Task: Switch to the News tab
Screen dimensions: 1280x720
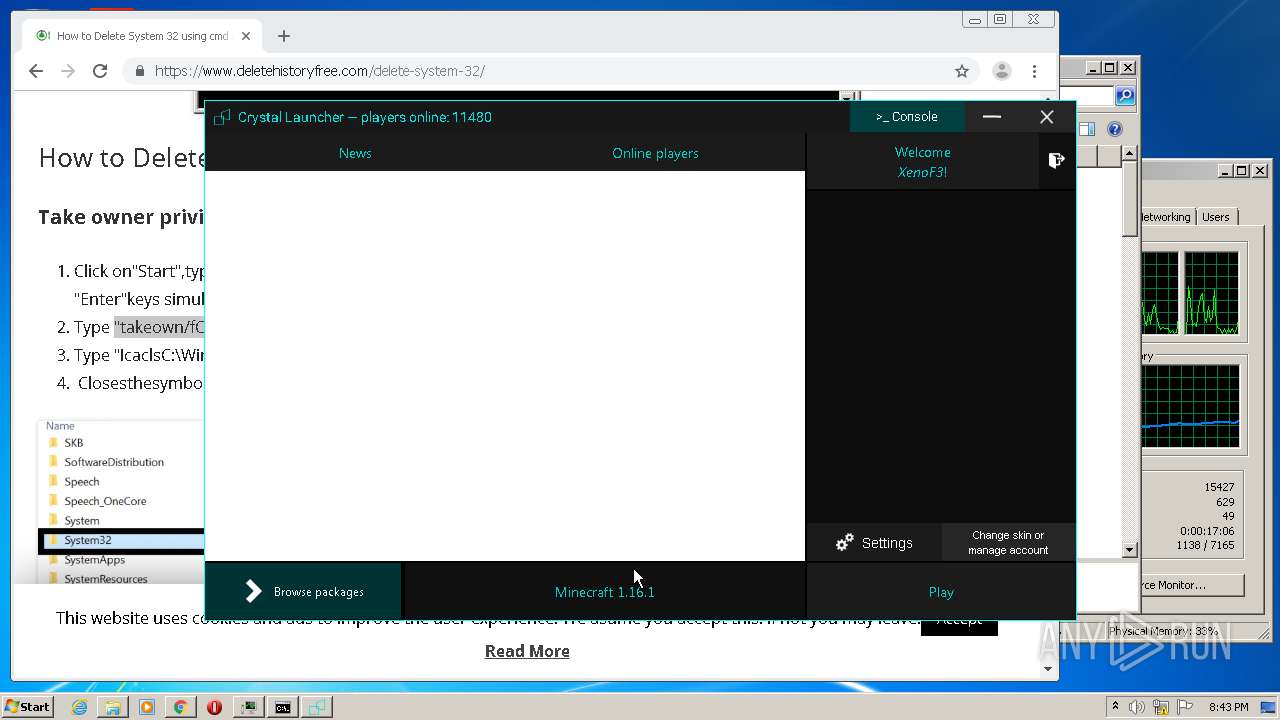Action: pyautogui.click(x=355, y=153)
